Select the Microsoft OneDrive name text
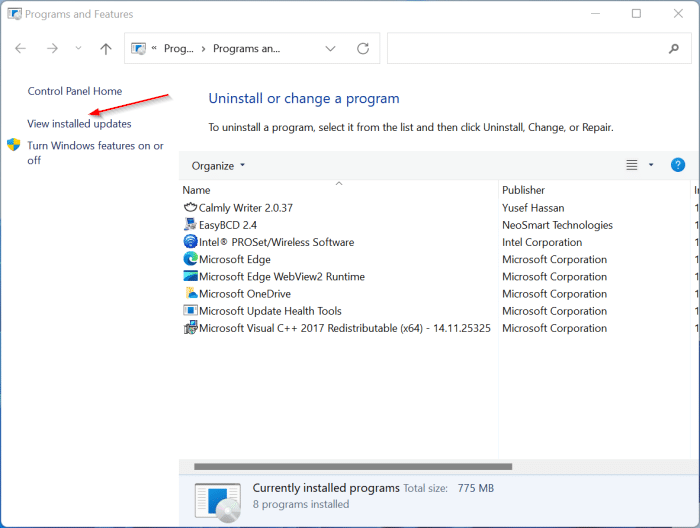This screenshot has height=528, width=700. 245,294
